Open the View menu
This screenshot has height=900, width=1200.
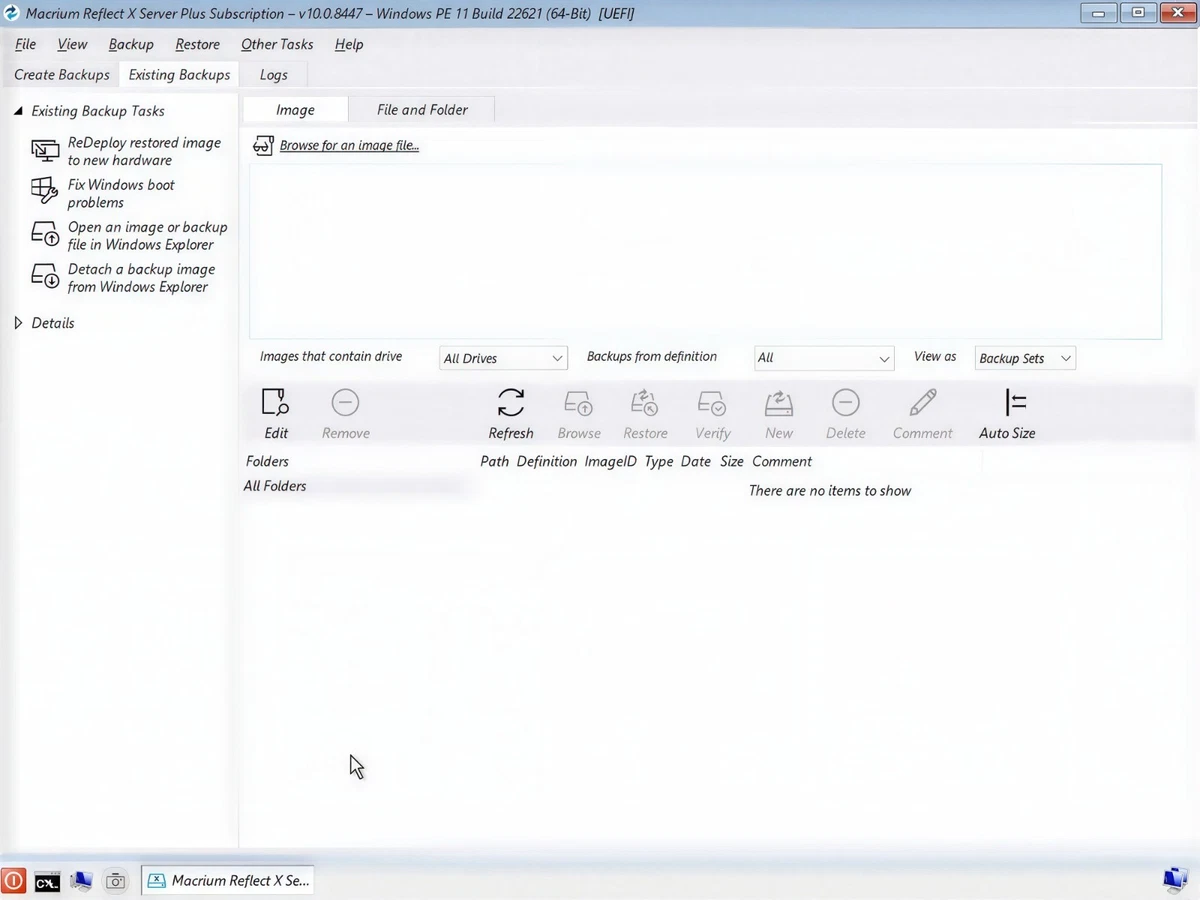point(72,44)
